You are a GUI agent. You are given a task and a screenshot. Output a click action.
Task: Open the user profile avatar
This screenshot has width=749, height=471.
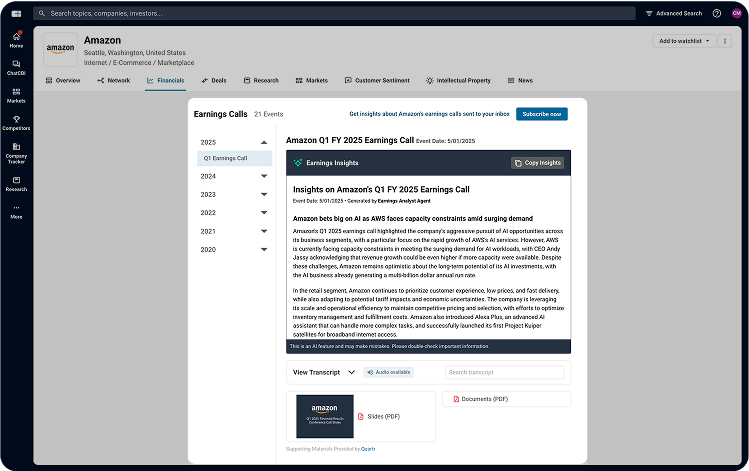coord(737,13)
